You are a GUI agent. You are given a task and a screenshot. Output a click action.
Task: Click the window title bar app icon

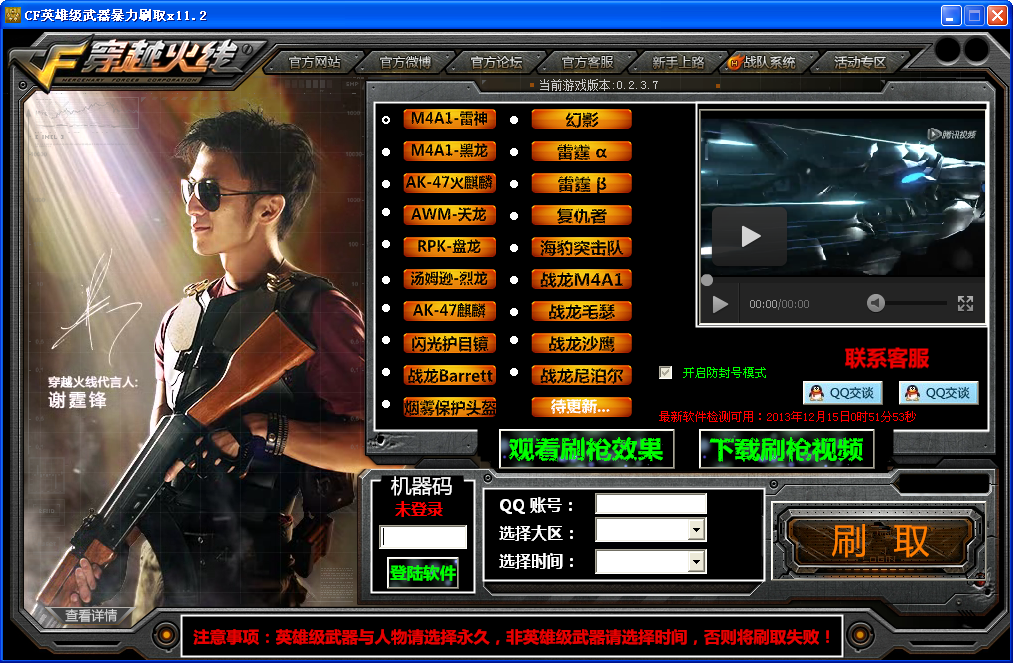point(12,15)
